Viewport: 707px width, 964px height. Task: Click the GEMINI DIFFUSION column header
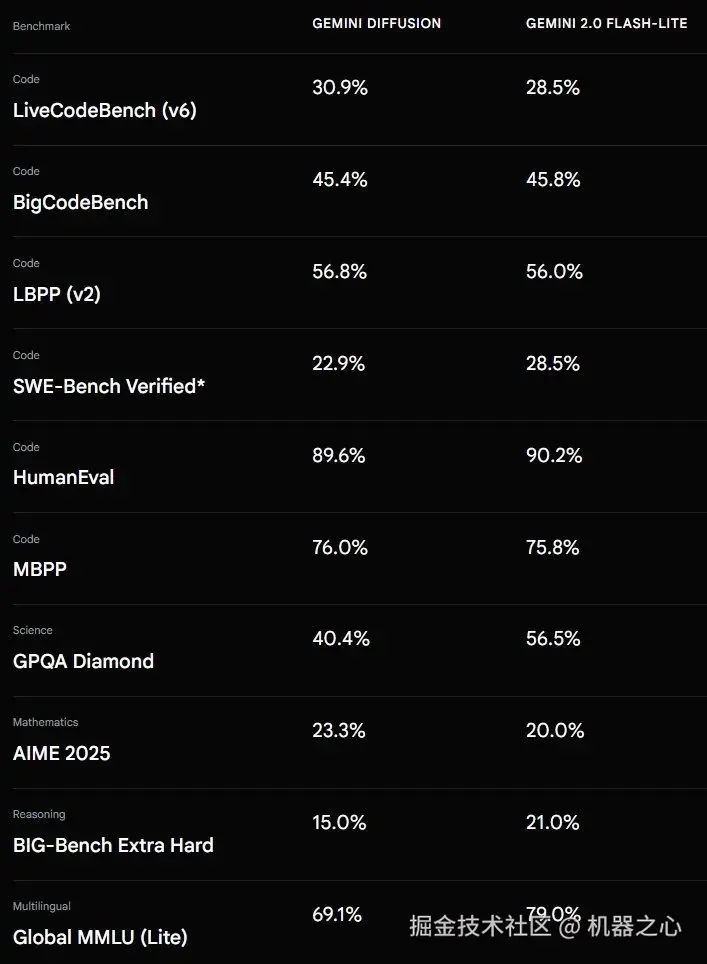[x=376, y=23]
